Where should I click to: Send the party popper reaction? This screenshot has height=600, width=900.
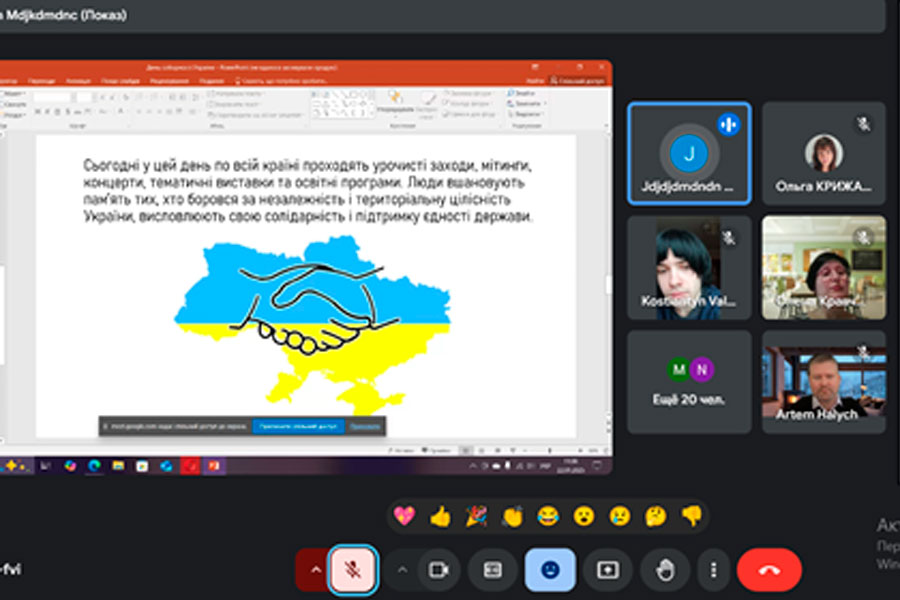pos(476,516)
